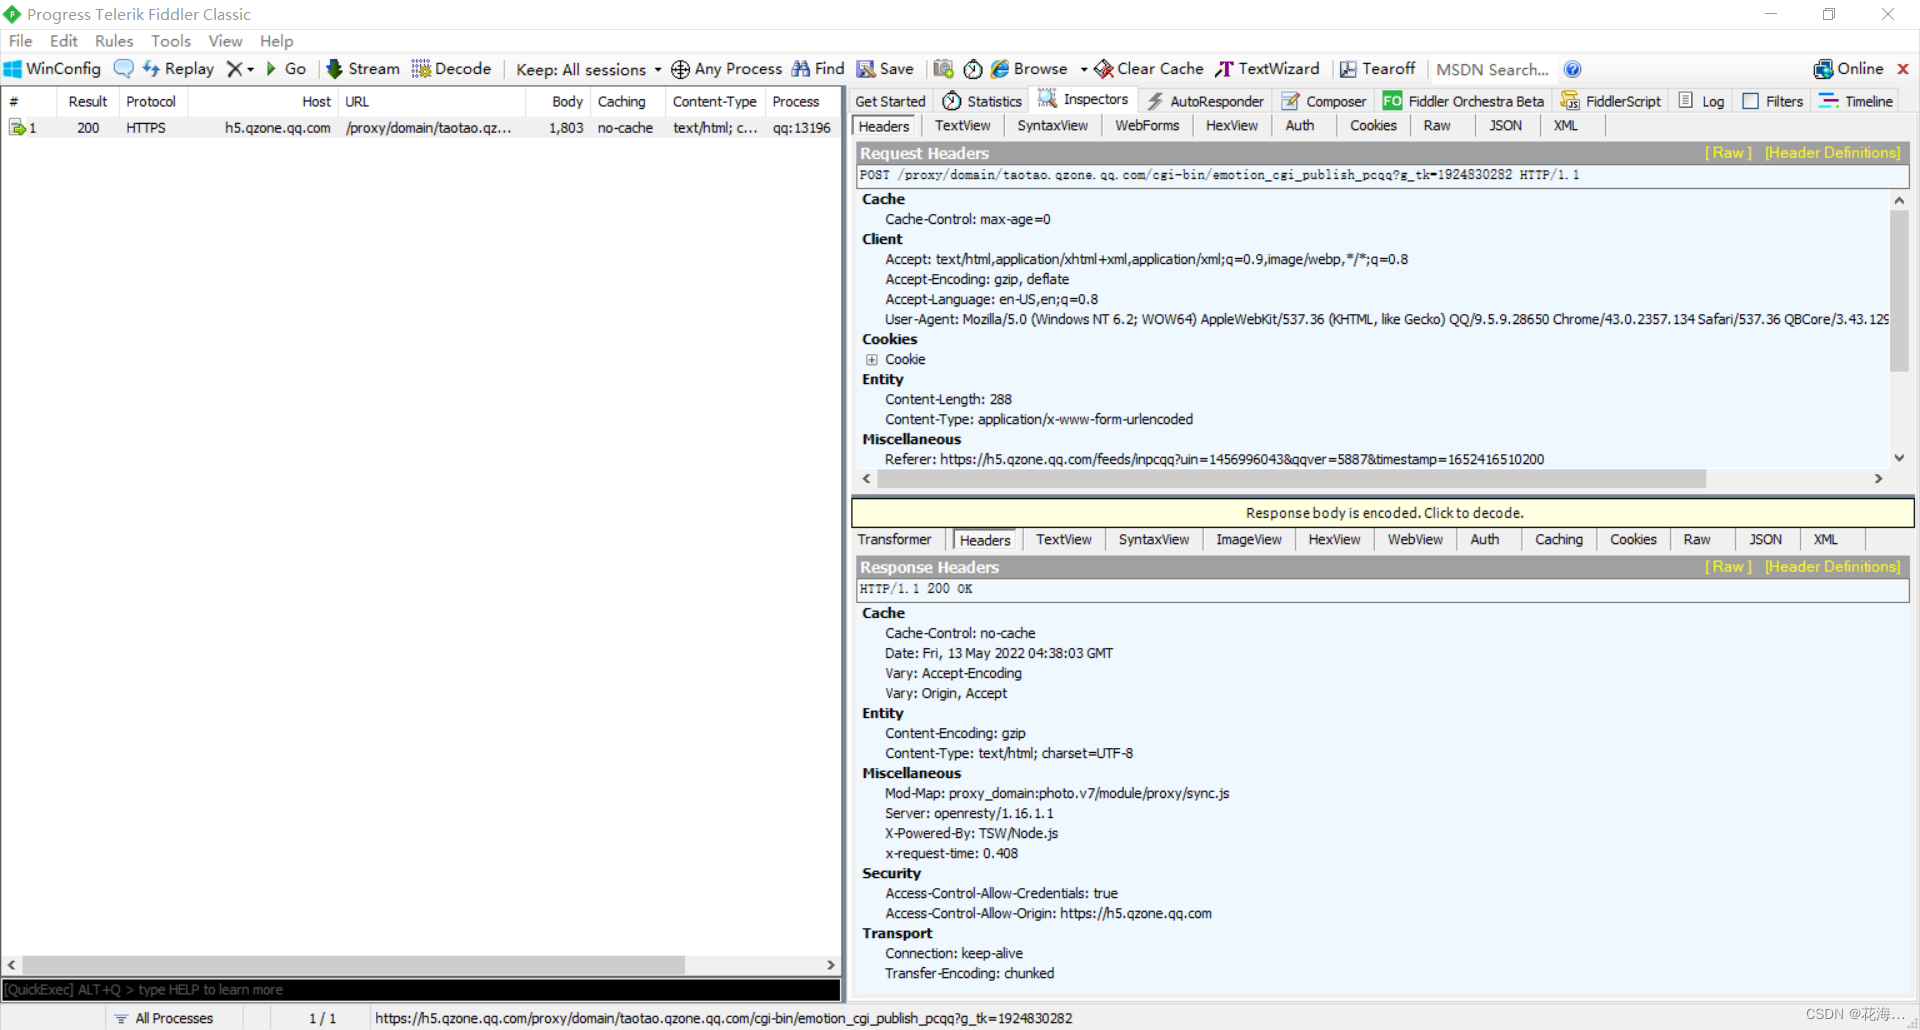Open the Keep: All sessions dropdown
This screenshot has width=1920, height=1030.
[588, 70]
